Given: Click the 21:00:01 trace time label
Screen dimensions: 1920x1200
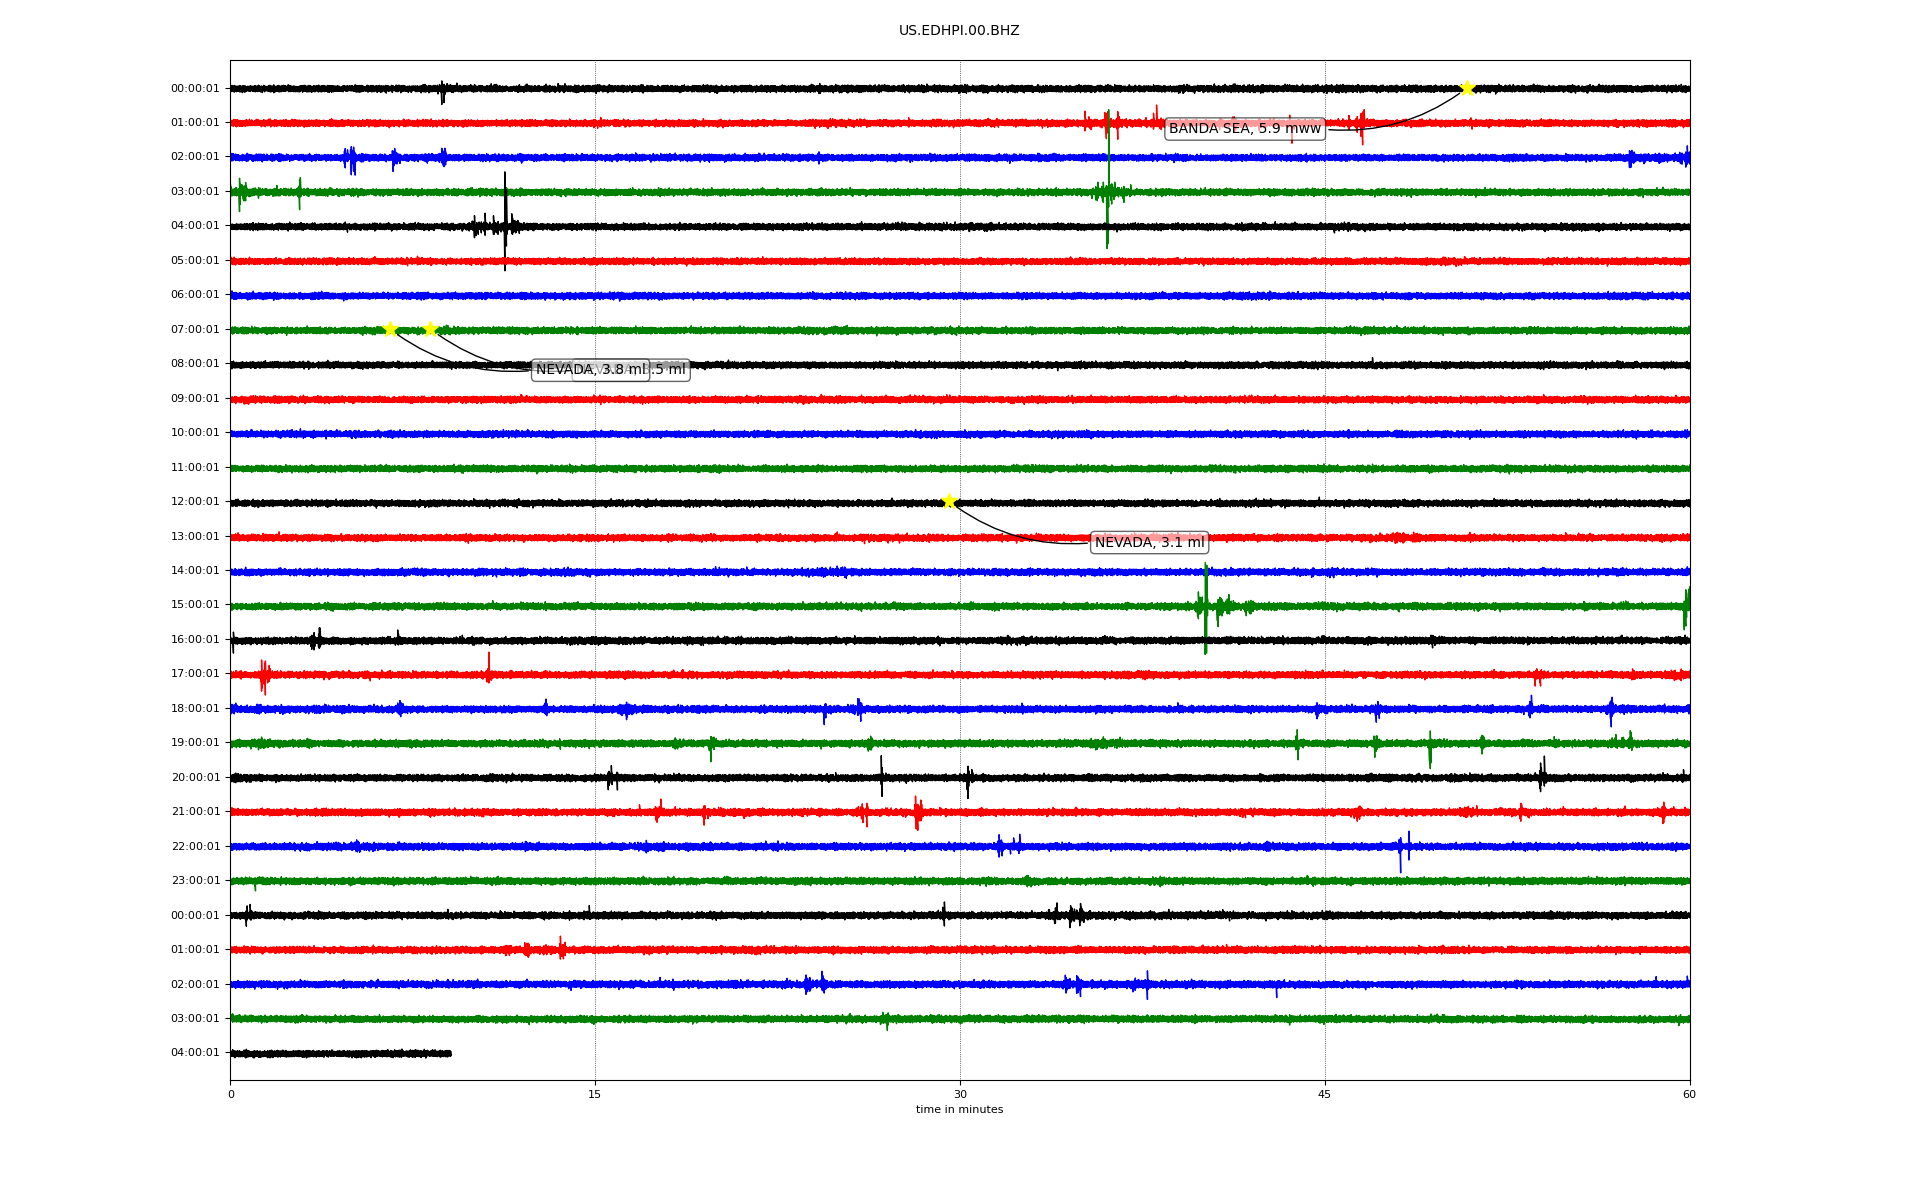Looking at the screenshot, I should pos(195,812).
